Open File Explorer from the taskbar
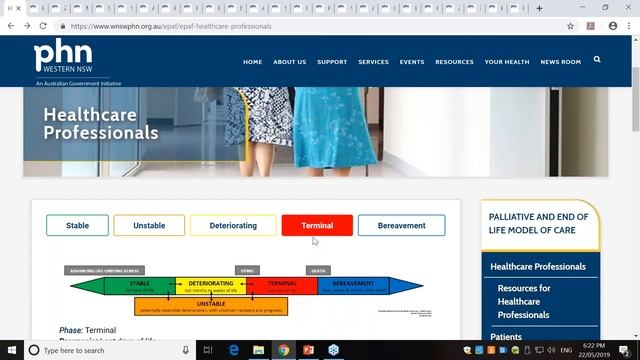The height and width of the screenshot is (360, 640). click(258, 350)
